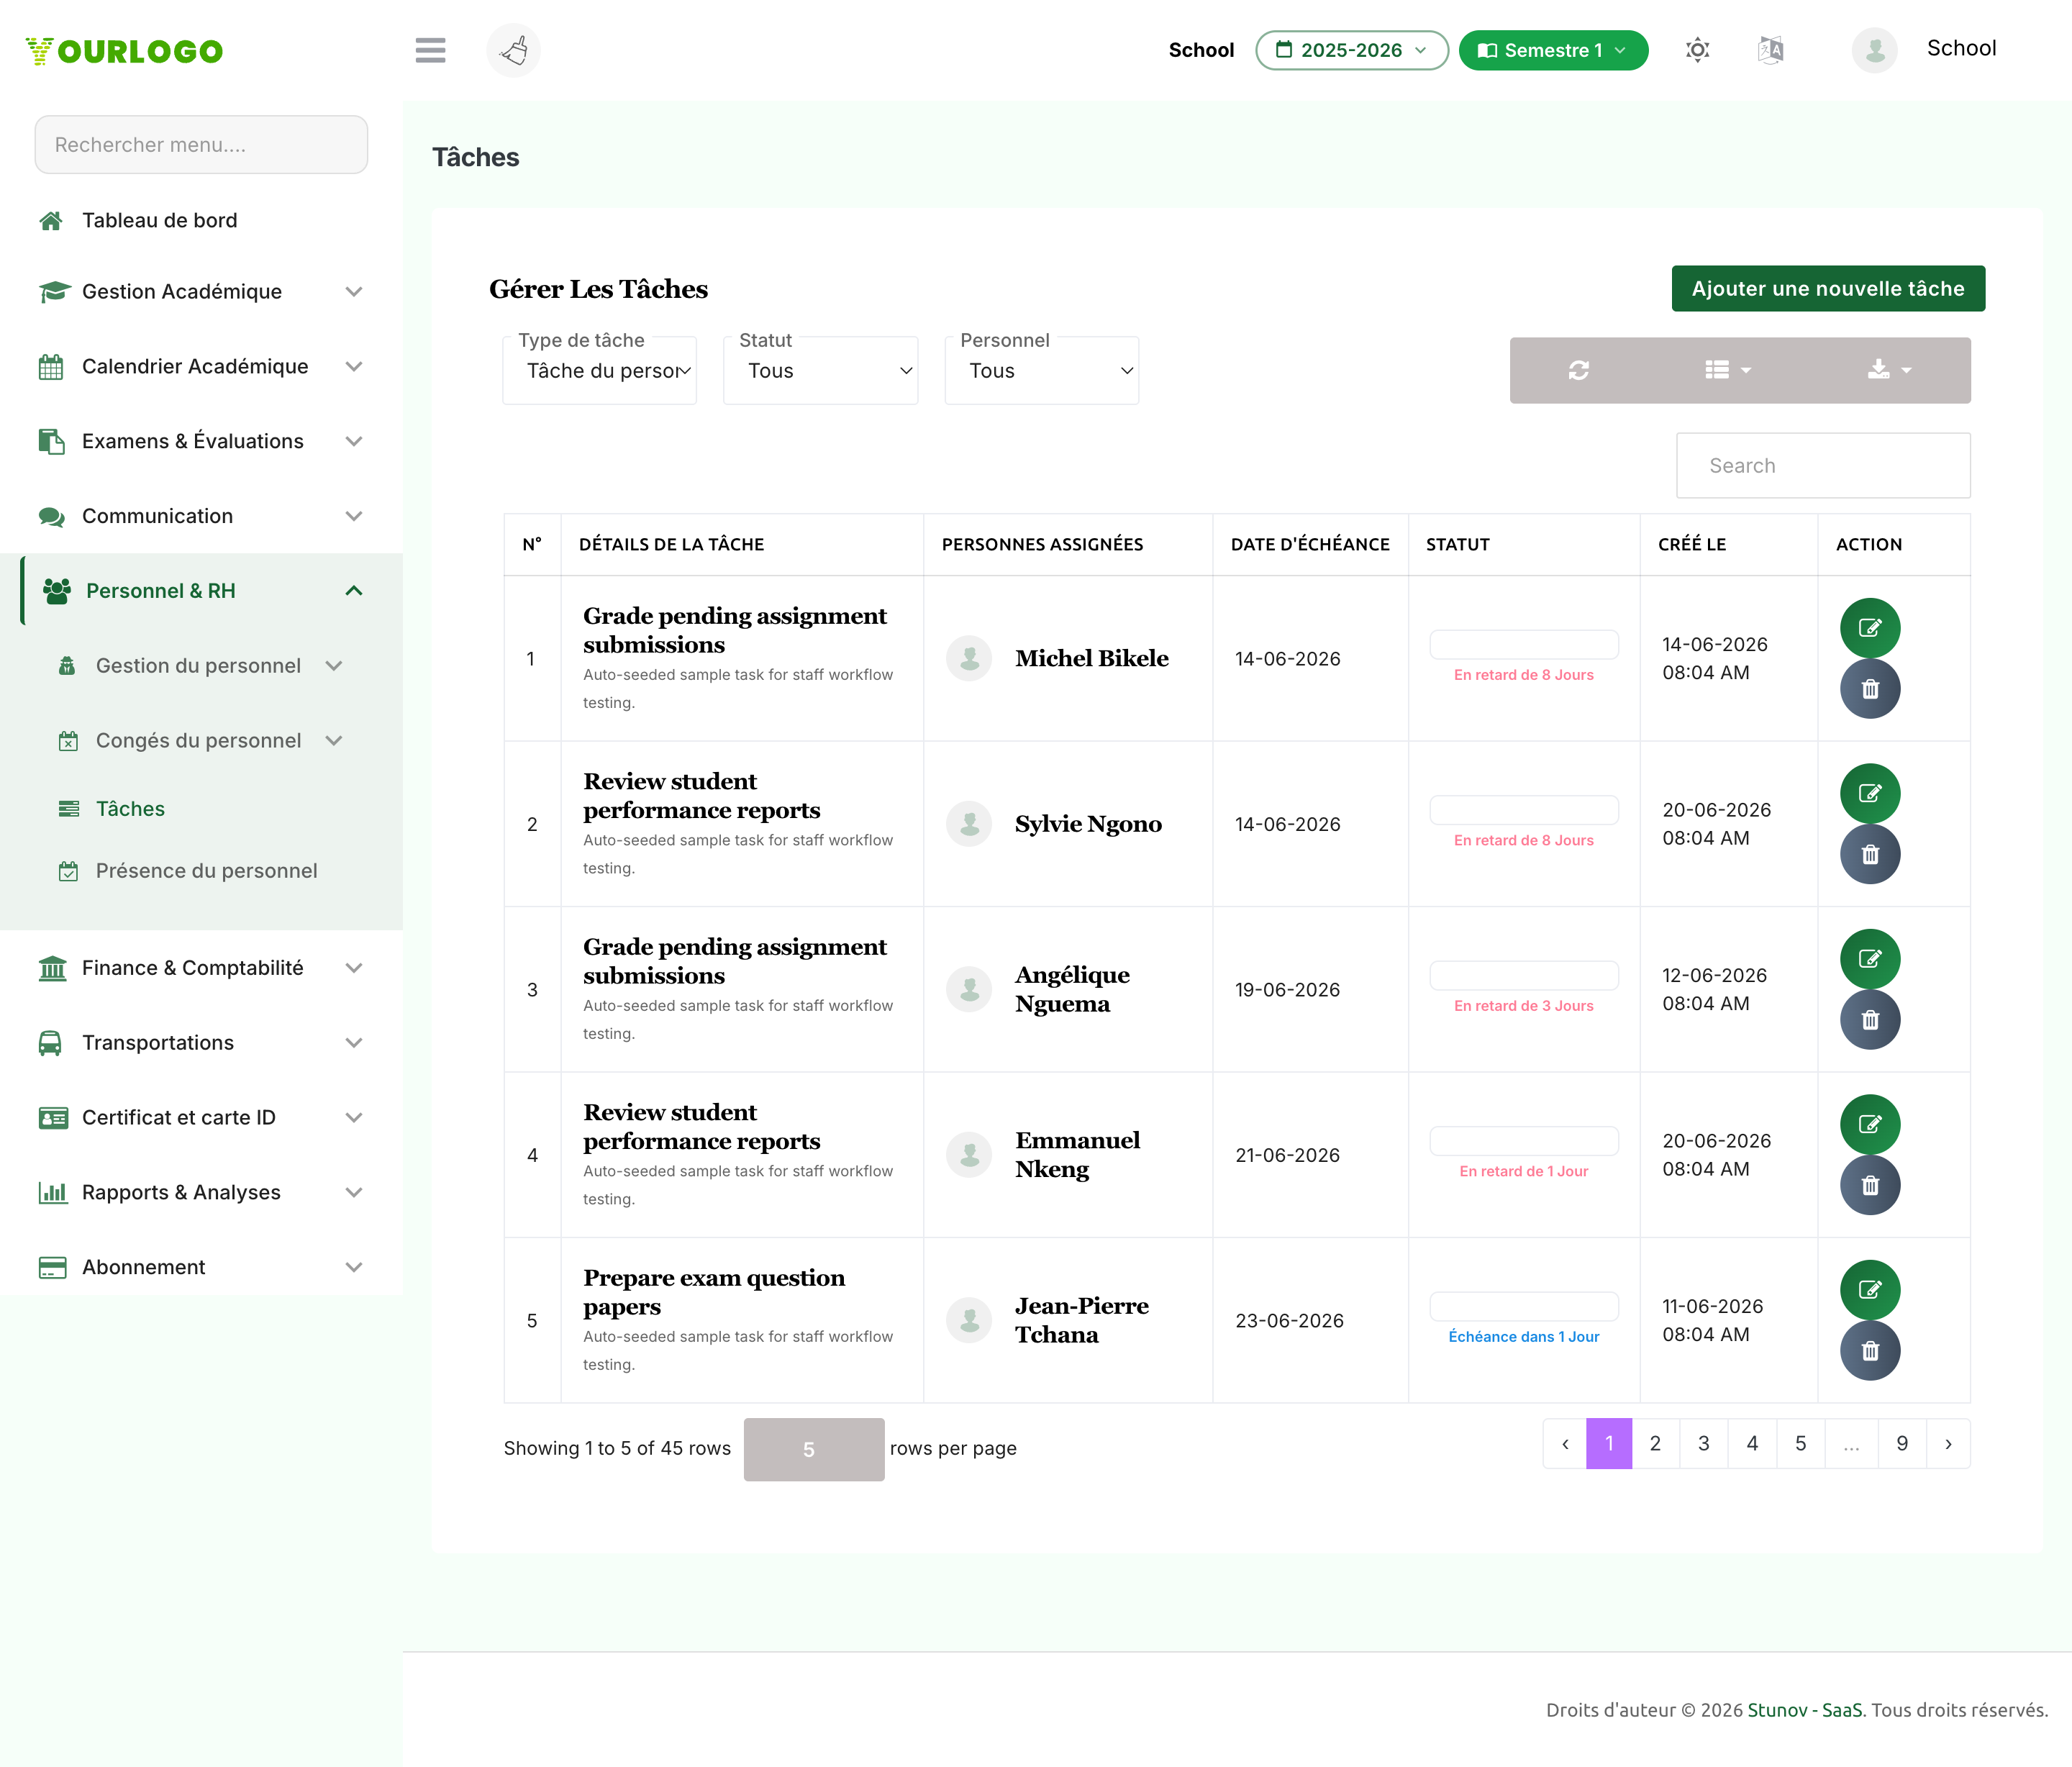The image size is (2072, 1767).
Task: Click the Date d'échéance column header
Action: 1310,544
